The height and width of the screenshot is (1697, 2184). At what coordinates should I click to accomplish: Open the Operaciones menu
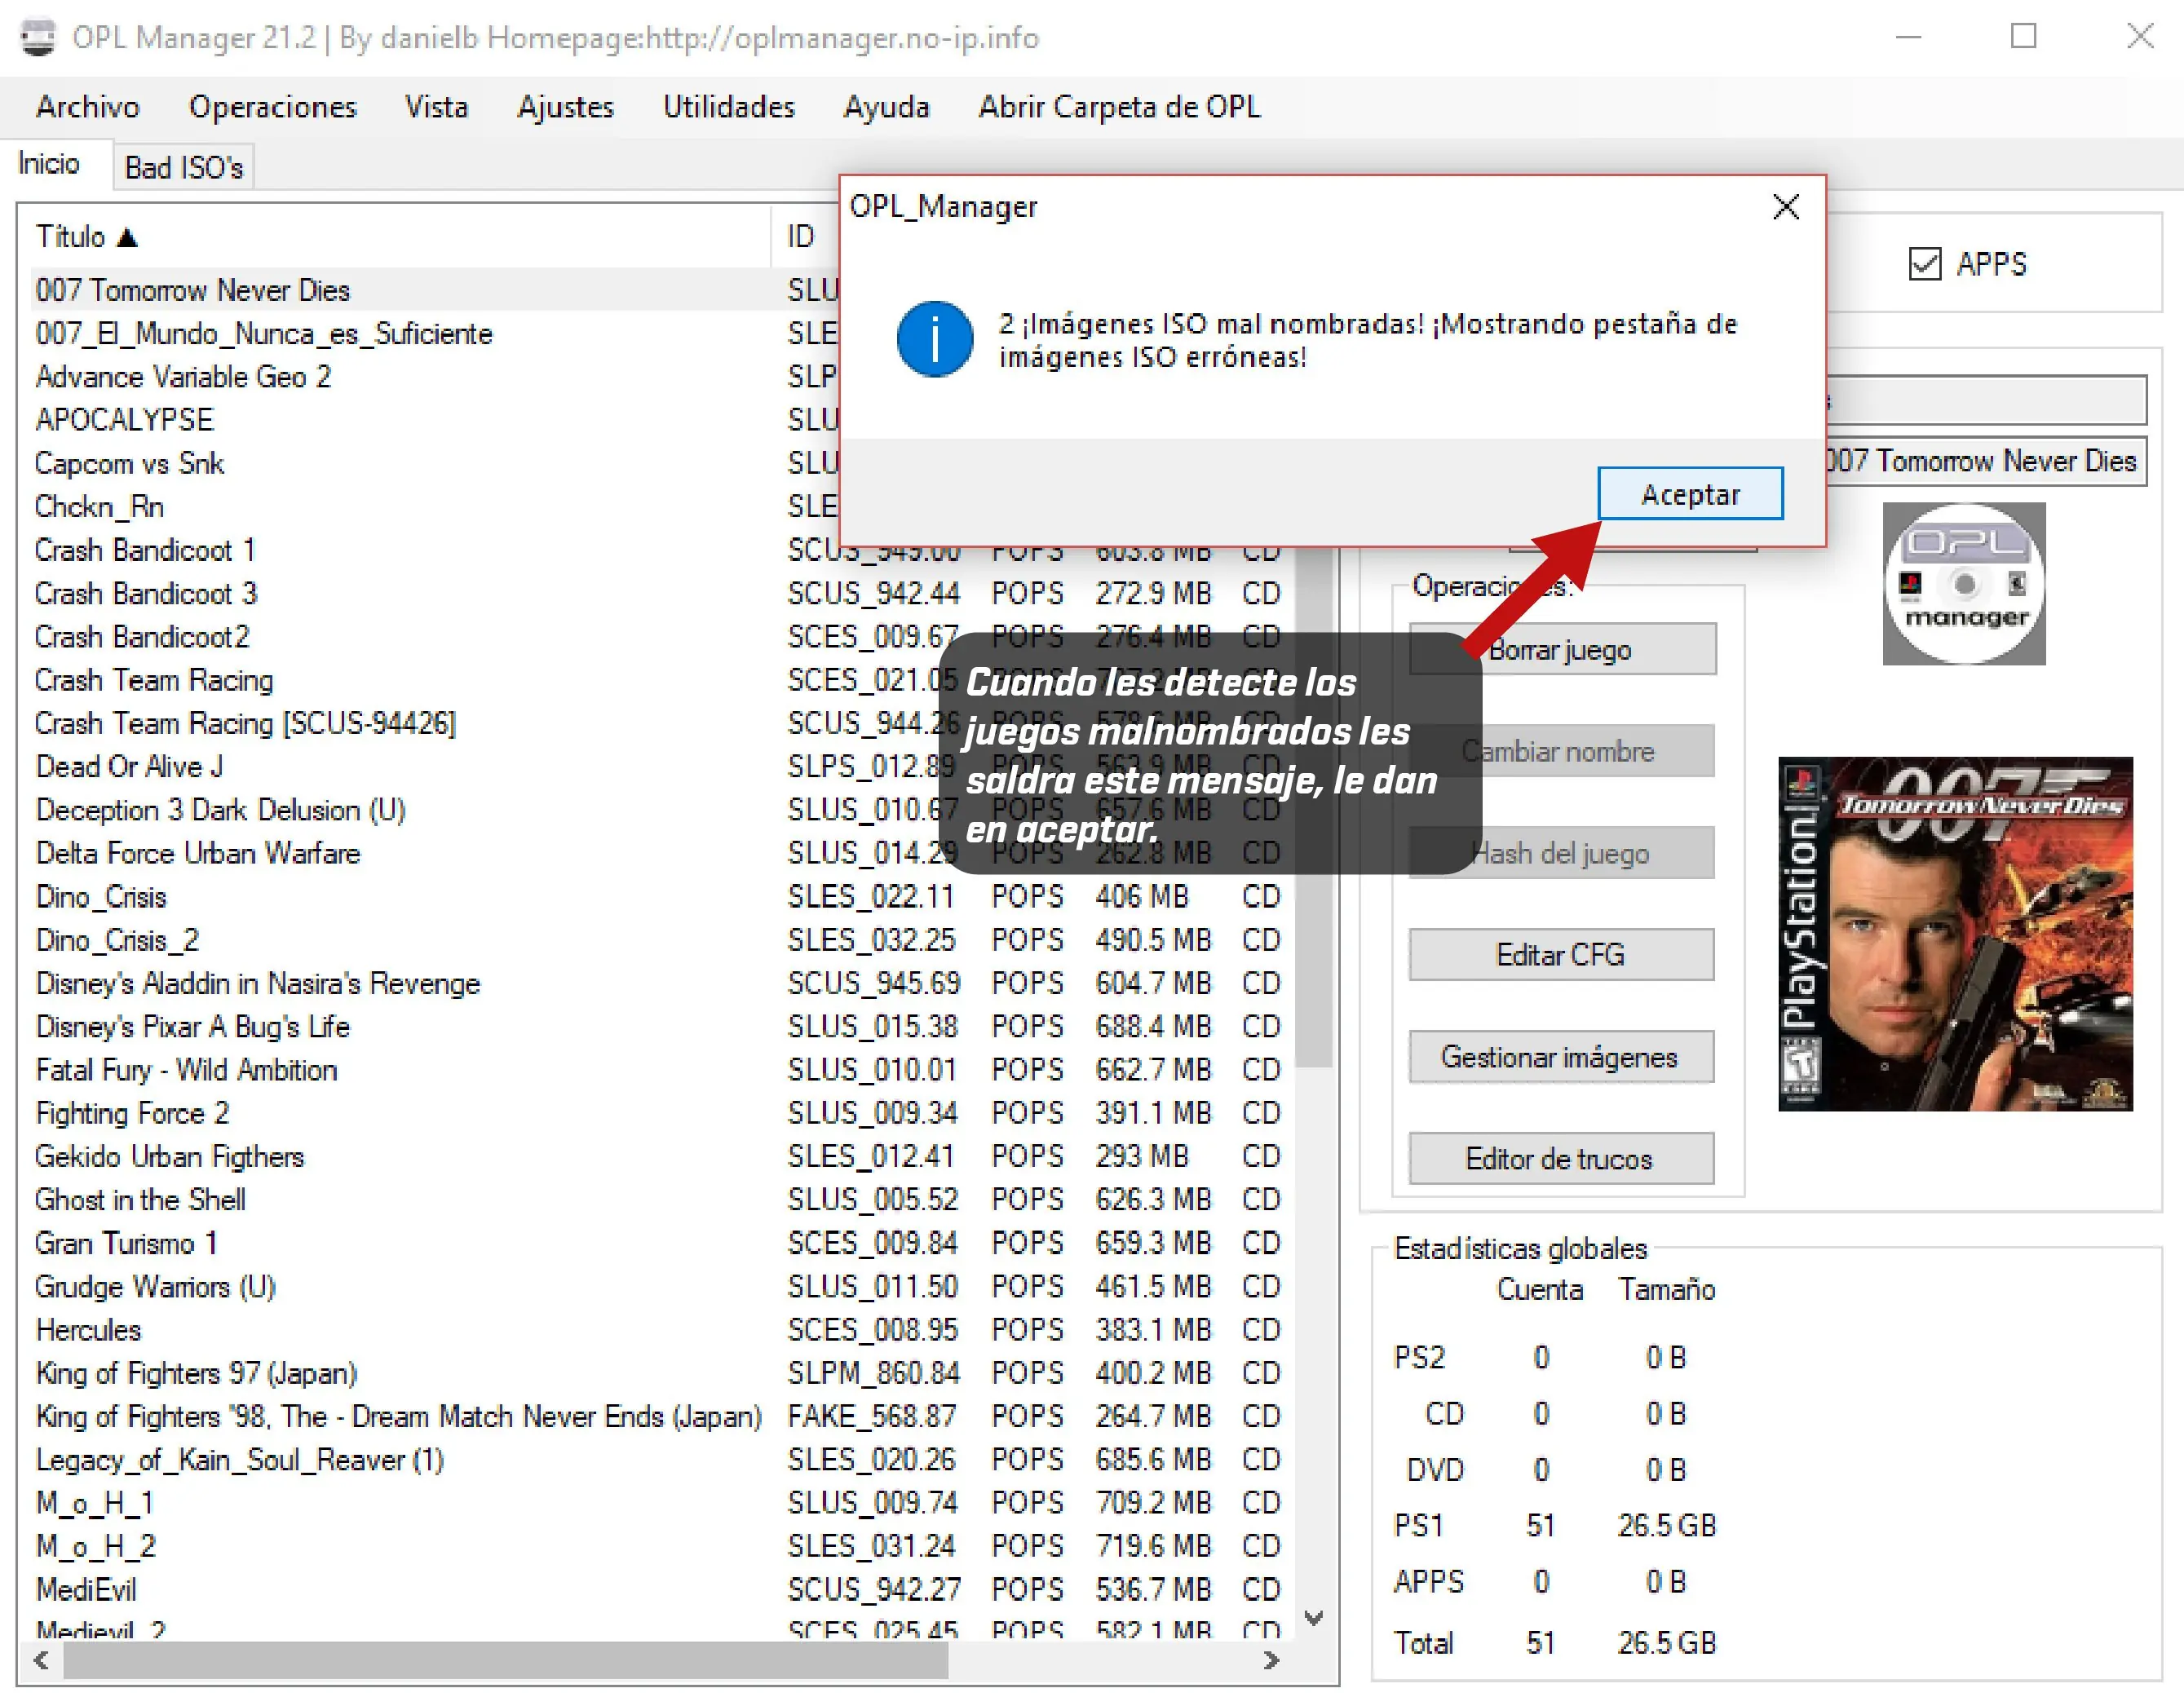(272, 106)
